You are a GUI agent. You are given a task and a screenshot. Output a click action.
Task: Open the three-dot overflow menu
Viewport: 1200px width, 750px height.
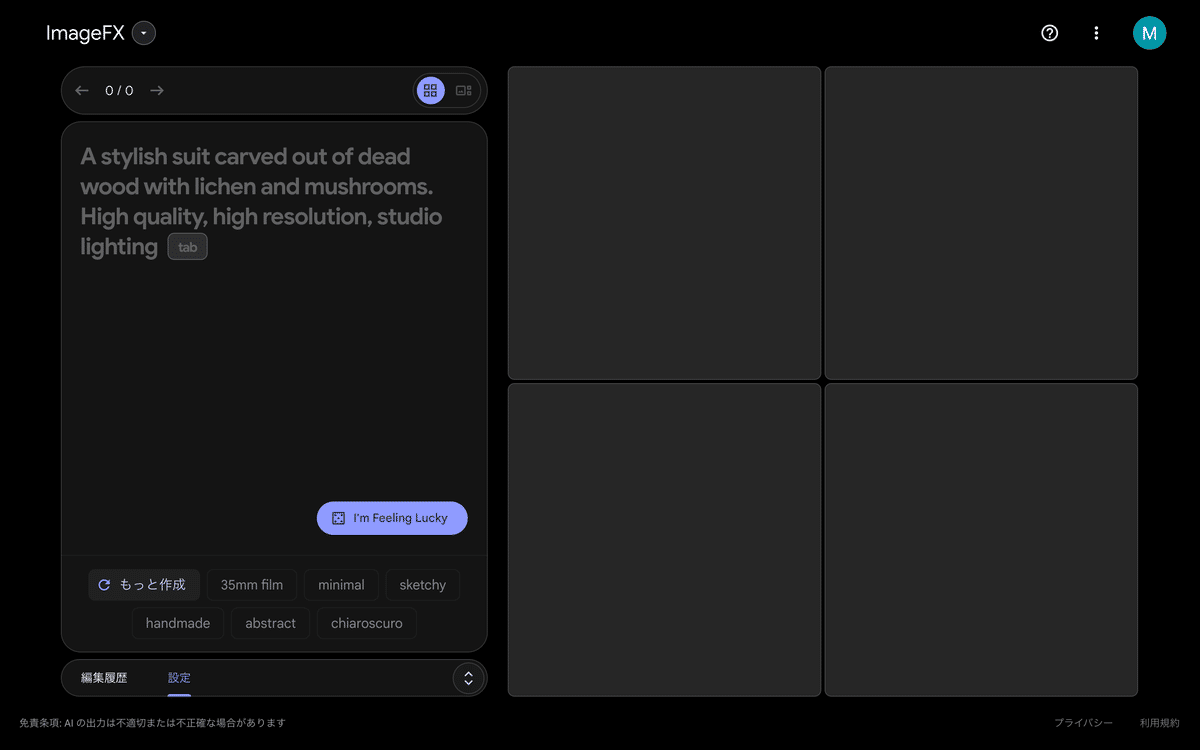[x=1096, y=33]
